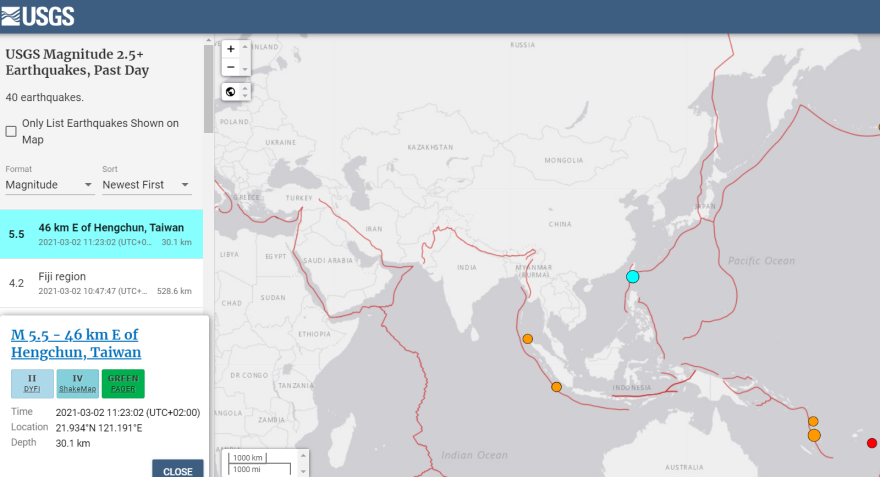Click the orange earthquake marker on Java

556,387
